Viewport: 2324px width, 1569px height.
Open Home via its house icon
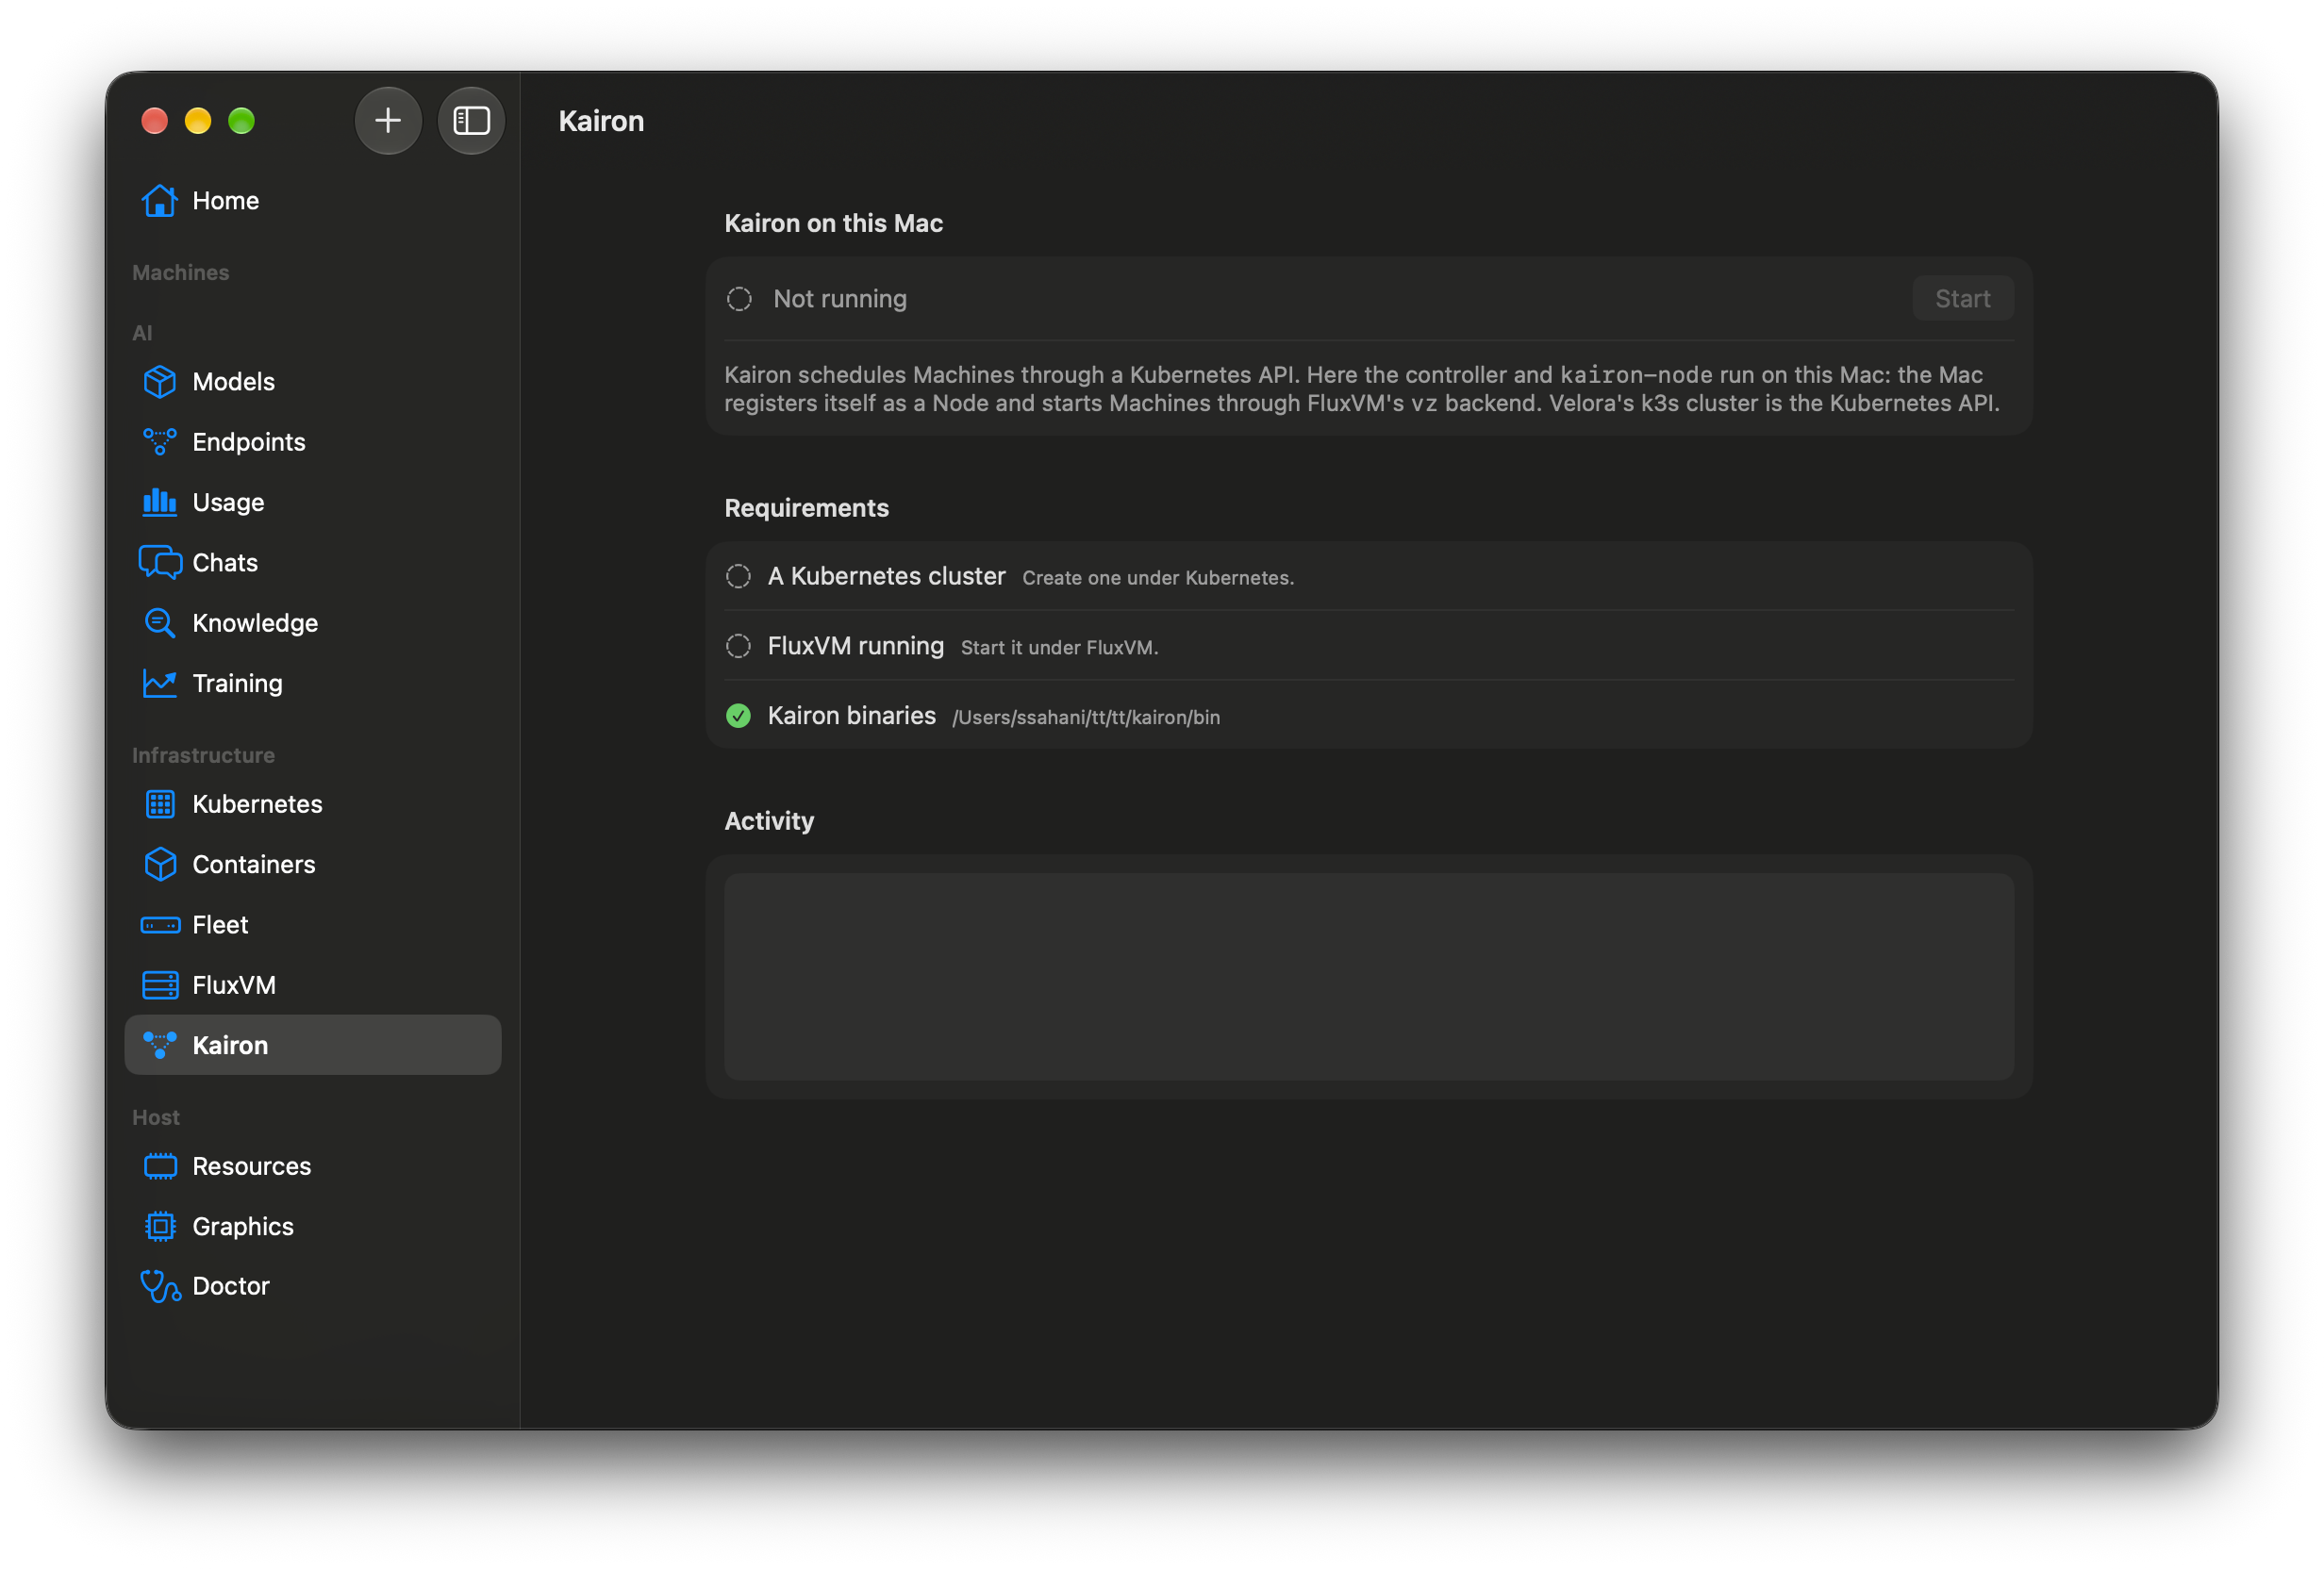[x=160, y=201]
